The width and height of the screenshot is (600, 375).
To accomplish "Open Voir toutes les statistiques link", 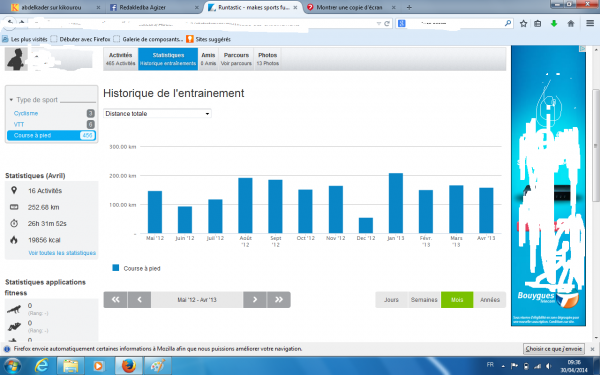I will [62, 253].
